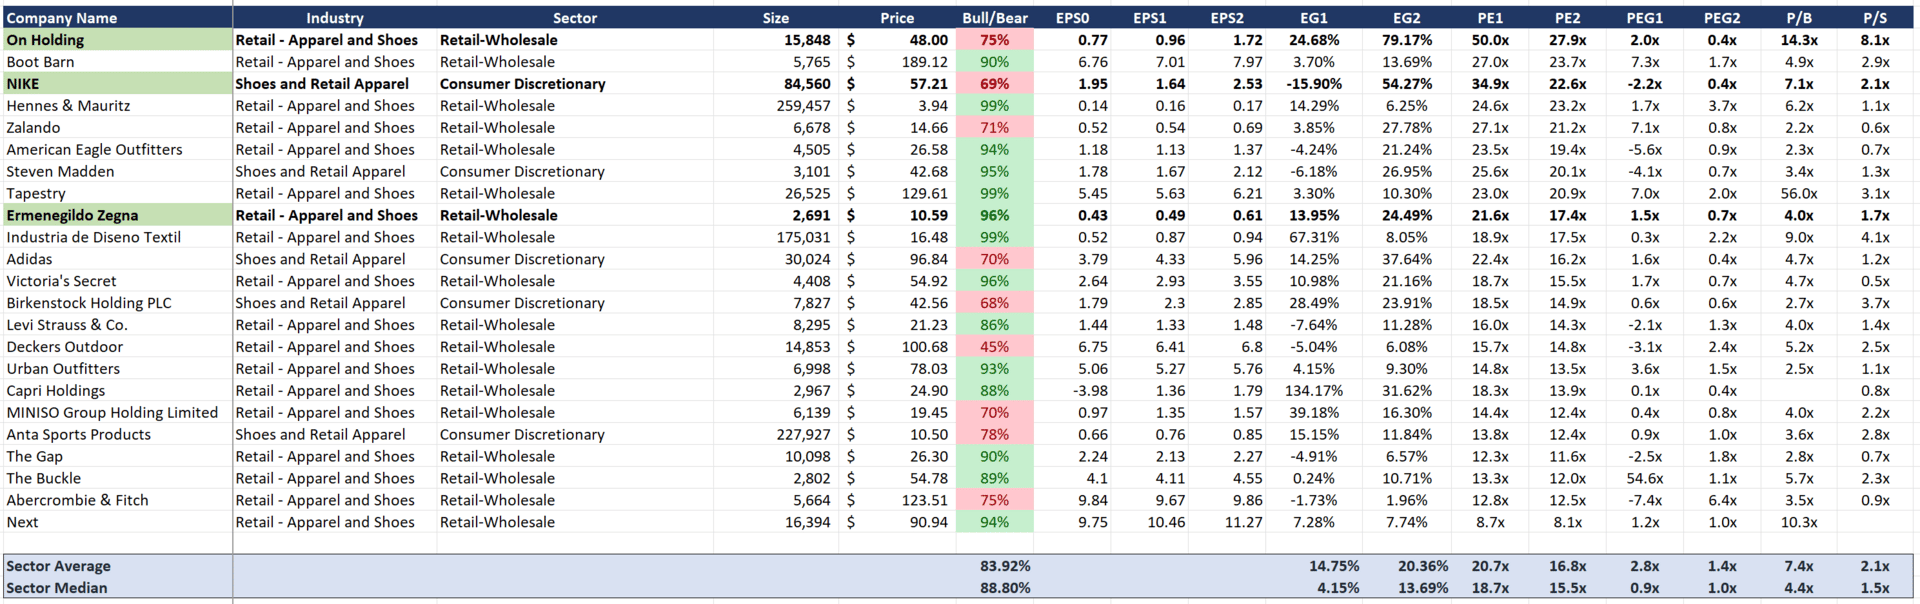Click MINISO Group Holding Limited cell
The image size is (1920, 604).
click(118, 413)
